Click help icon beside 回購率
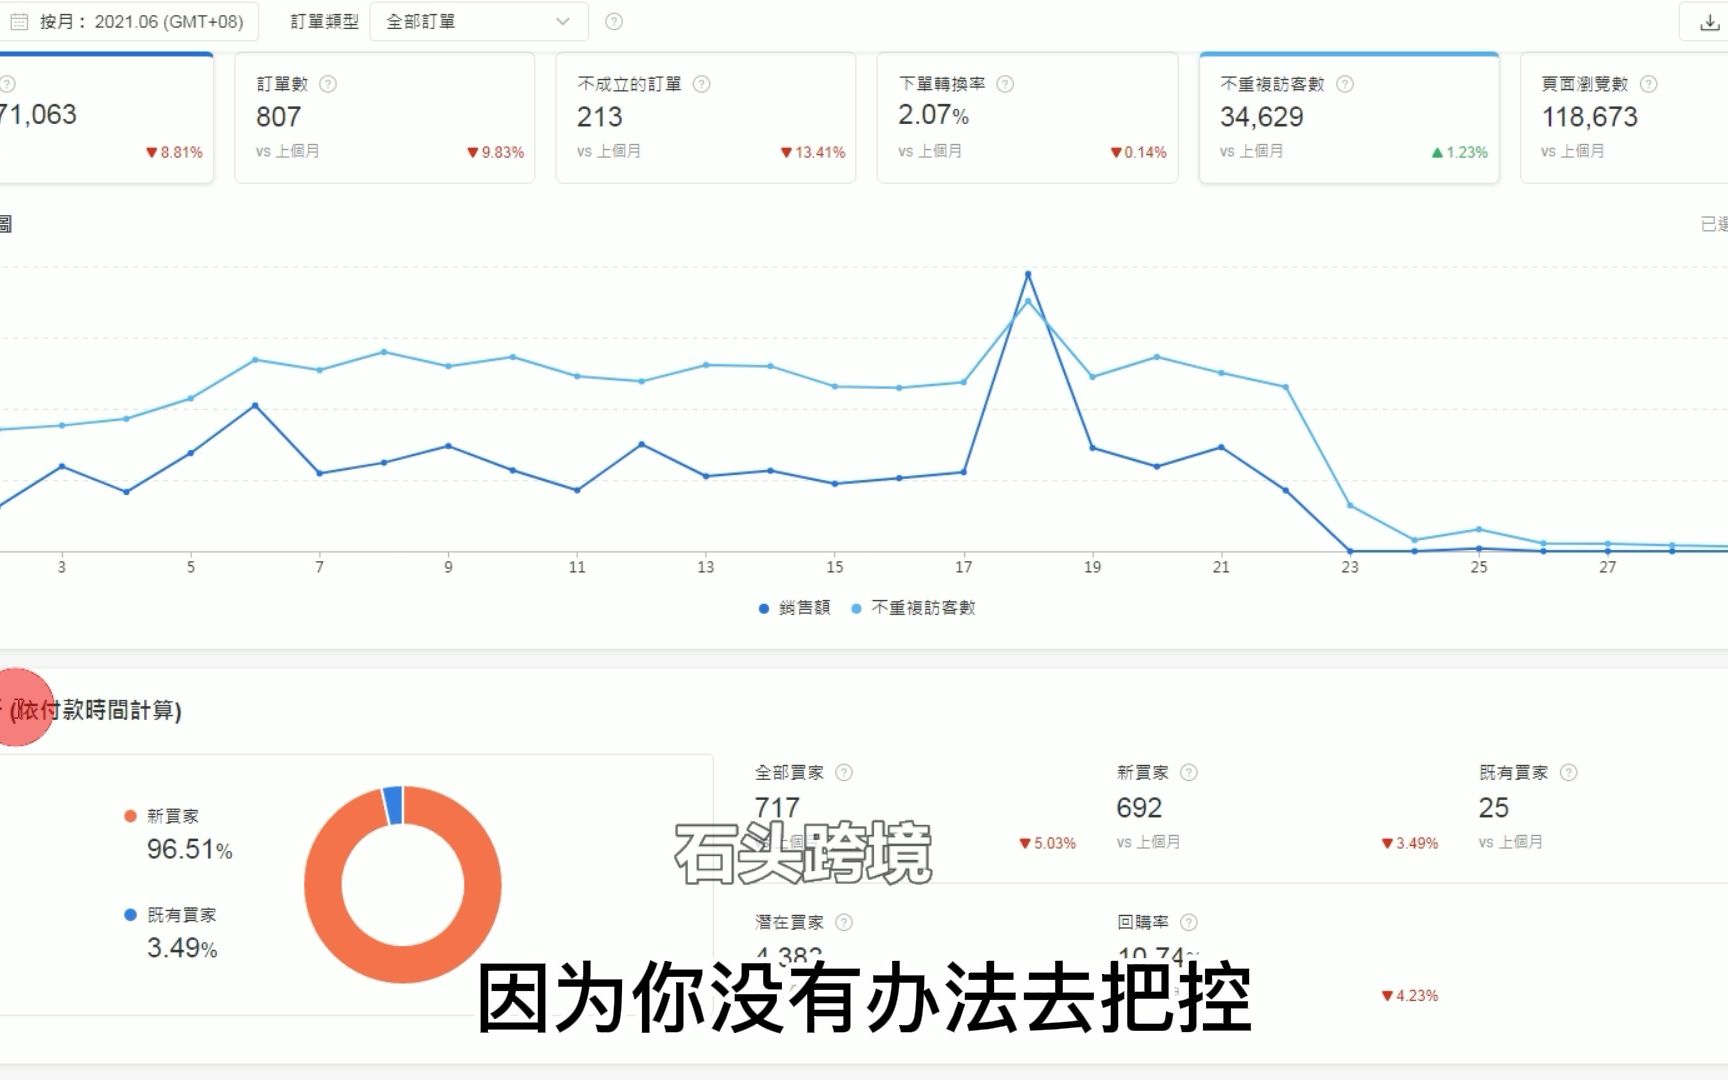1728x1080 pixels. click(1189, 922)
